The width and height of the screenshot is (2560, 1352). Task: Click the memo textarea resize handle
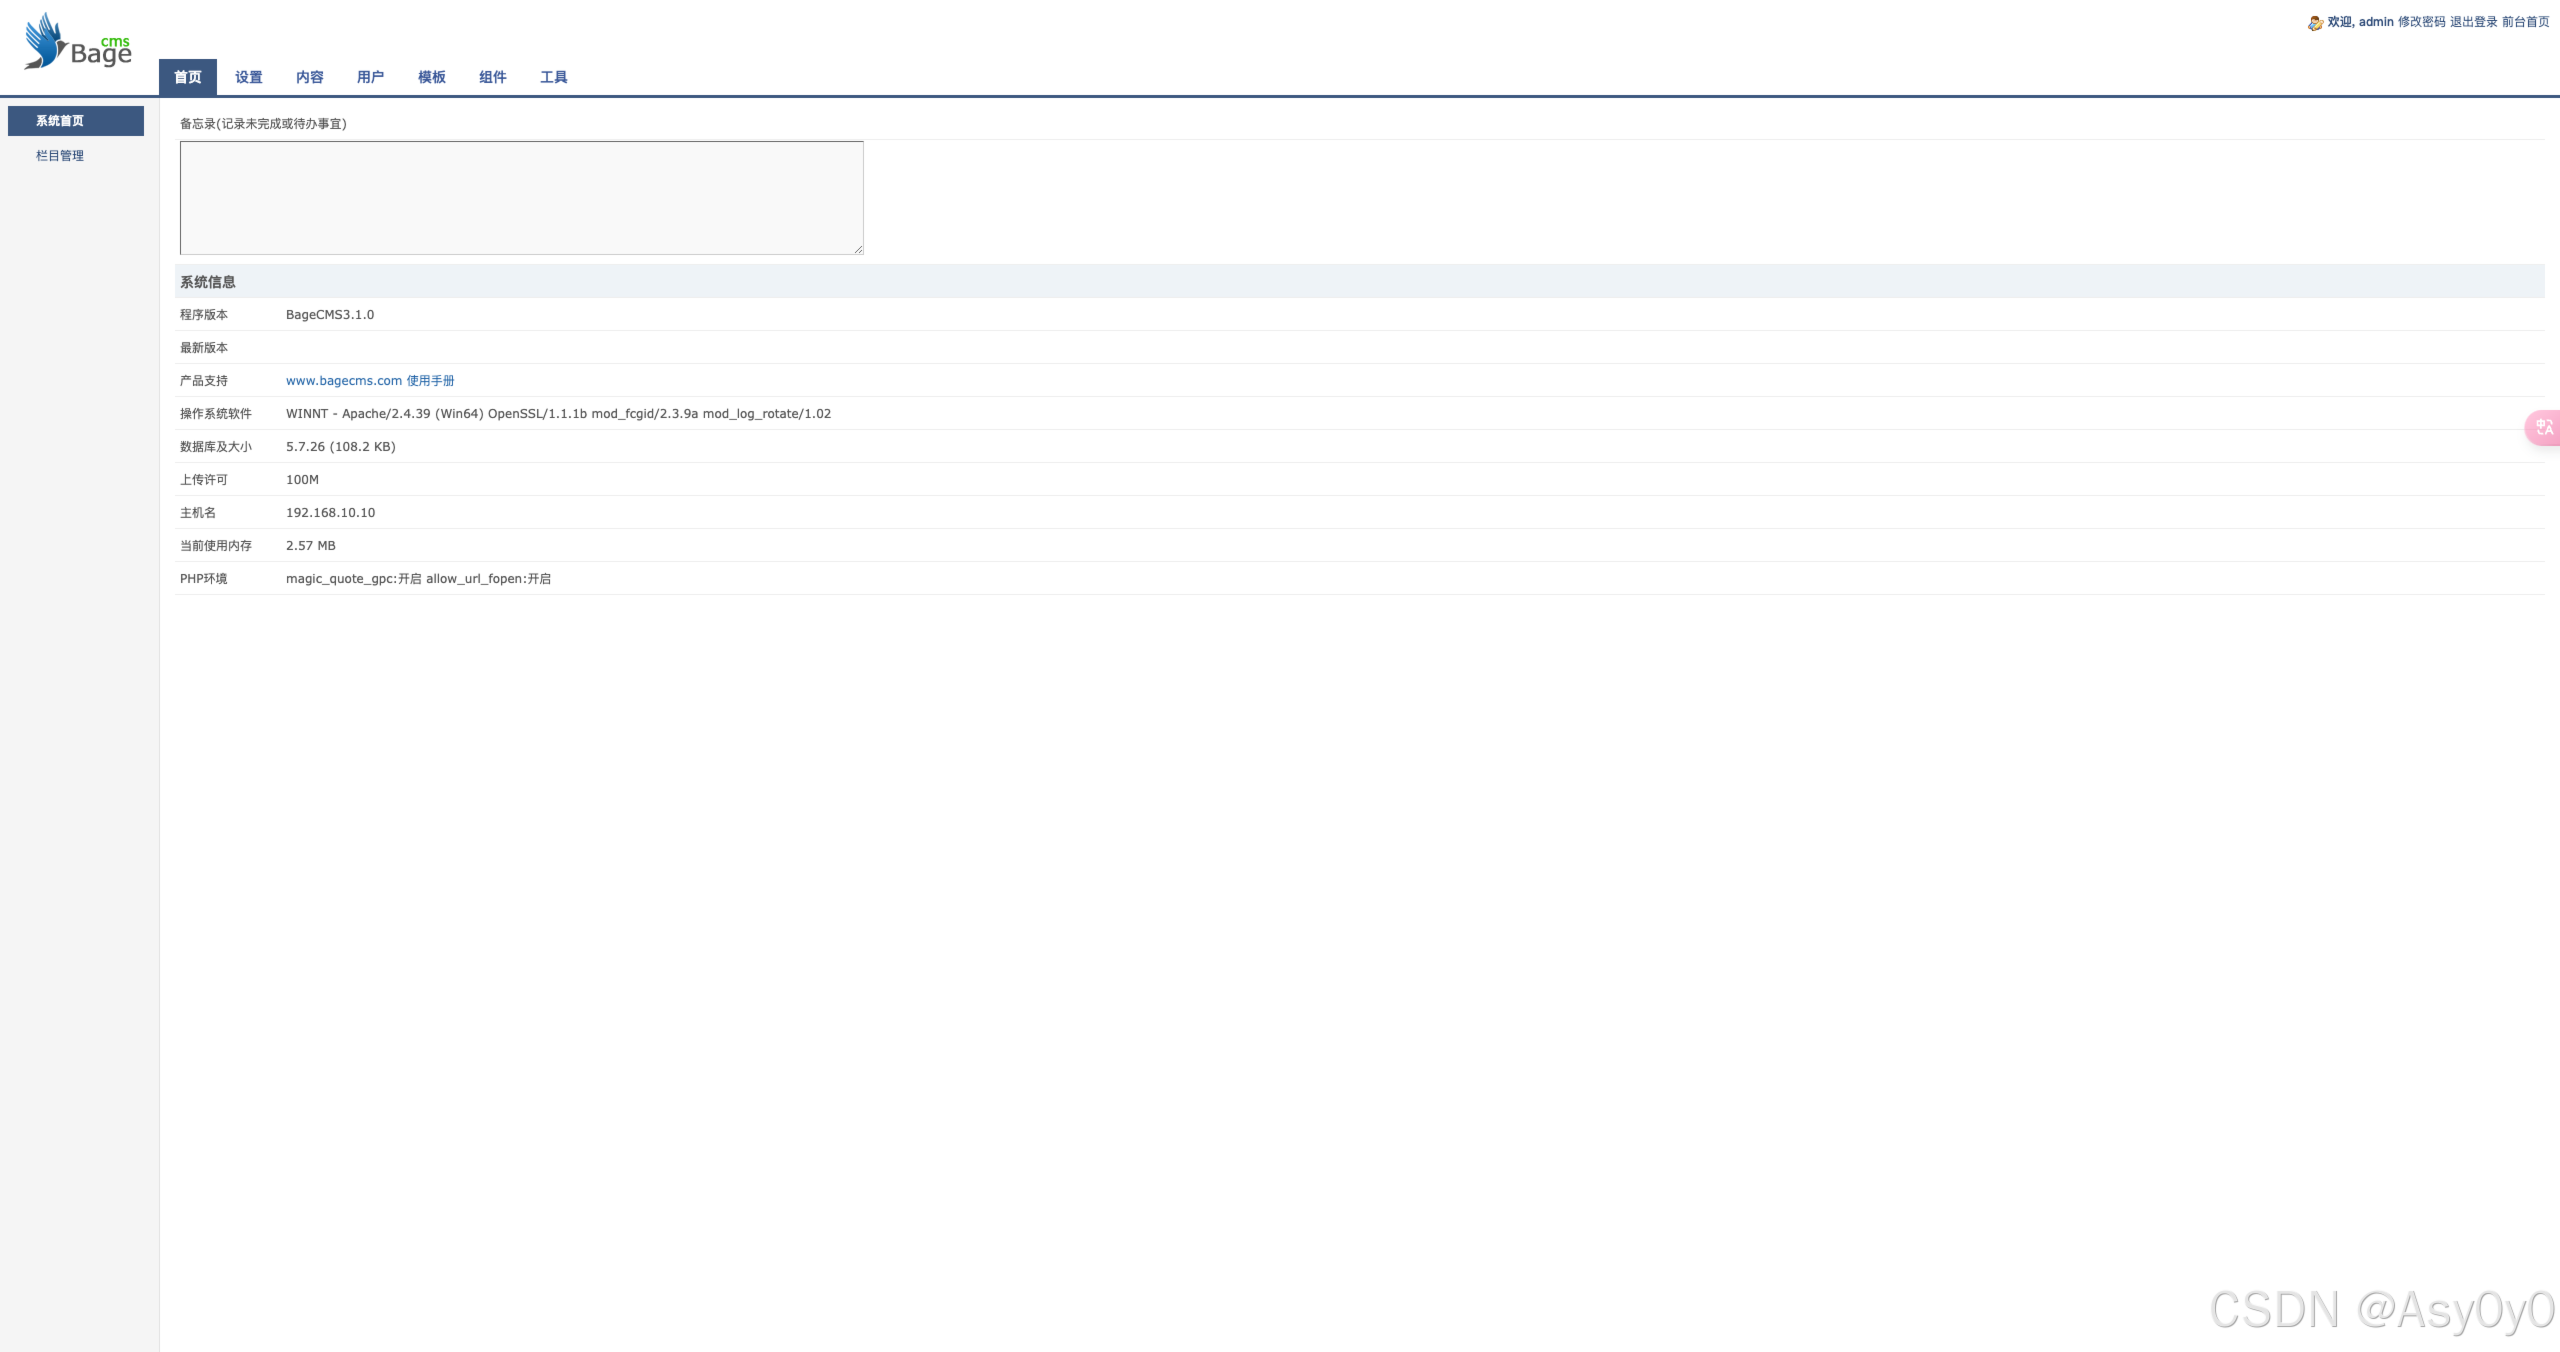click(858, 249)
